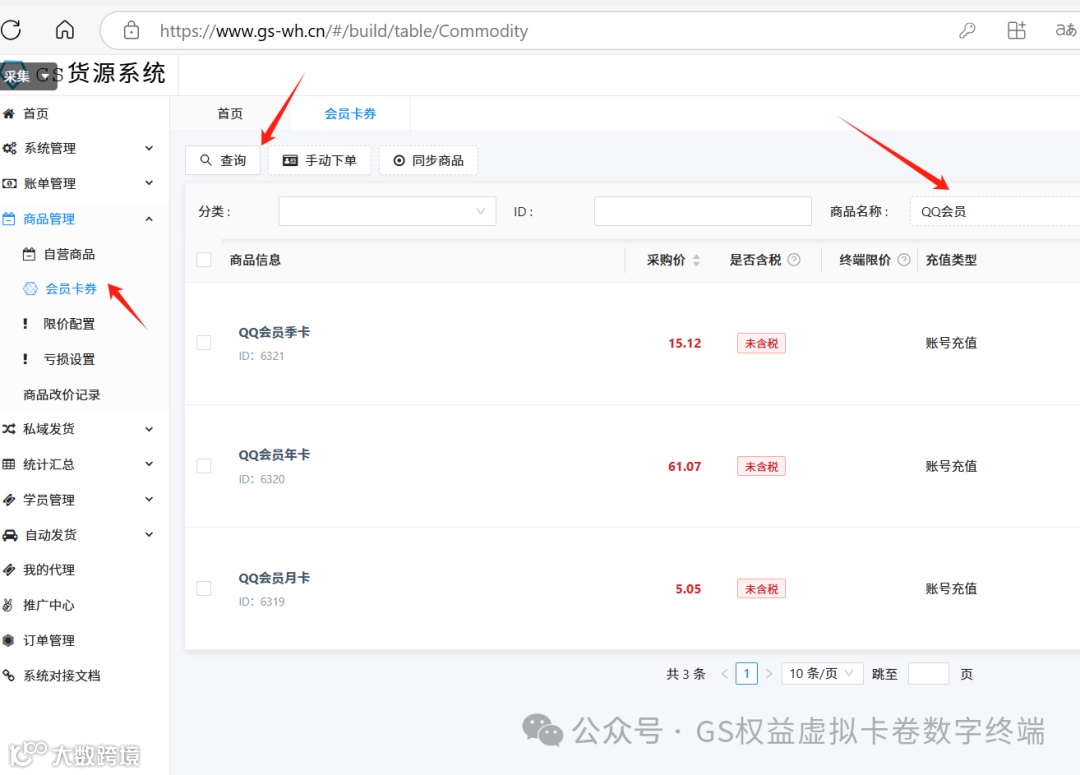This screenshot has width=1080, height=775.
Task: Focus the 商品名称 input with QQ会员
Action: (995, 211)
